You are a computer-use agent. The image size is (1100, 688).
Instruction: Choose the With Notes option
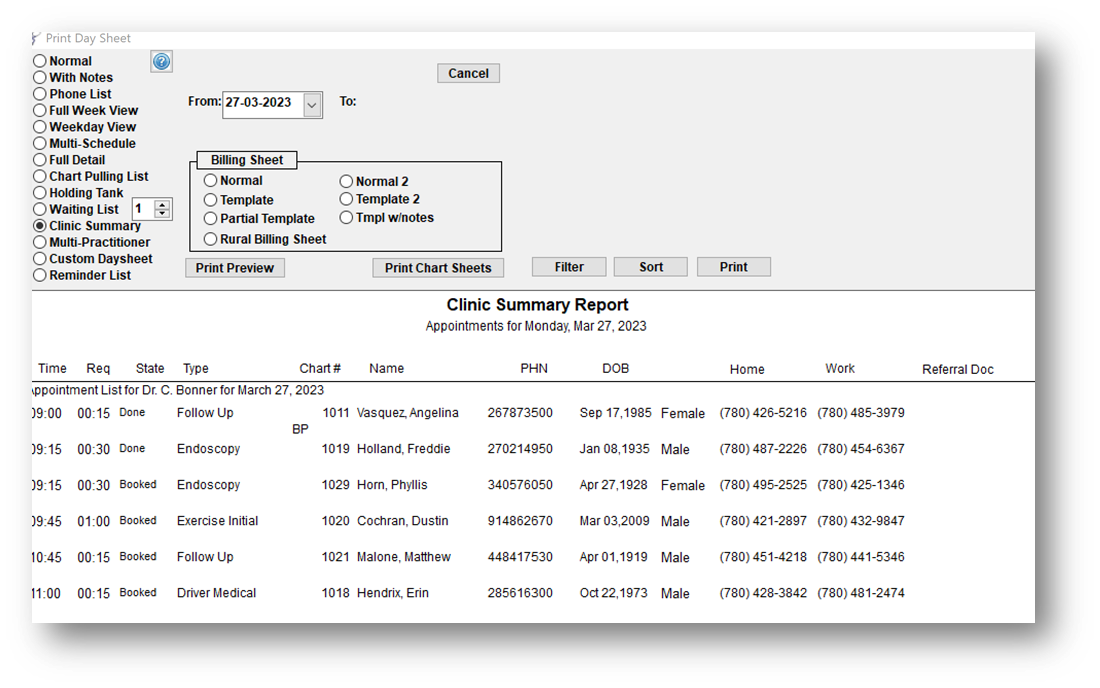coord(39,77)
